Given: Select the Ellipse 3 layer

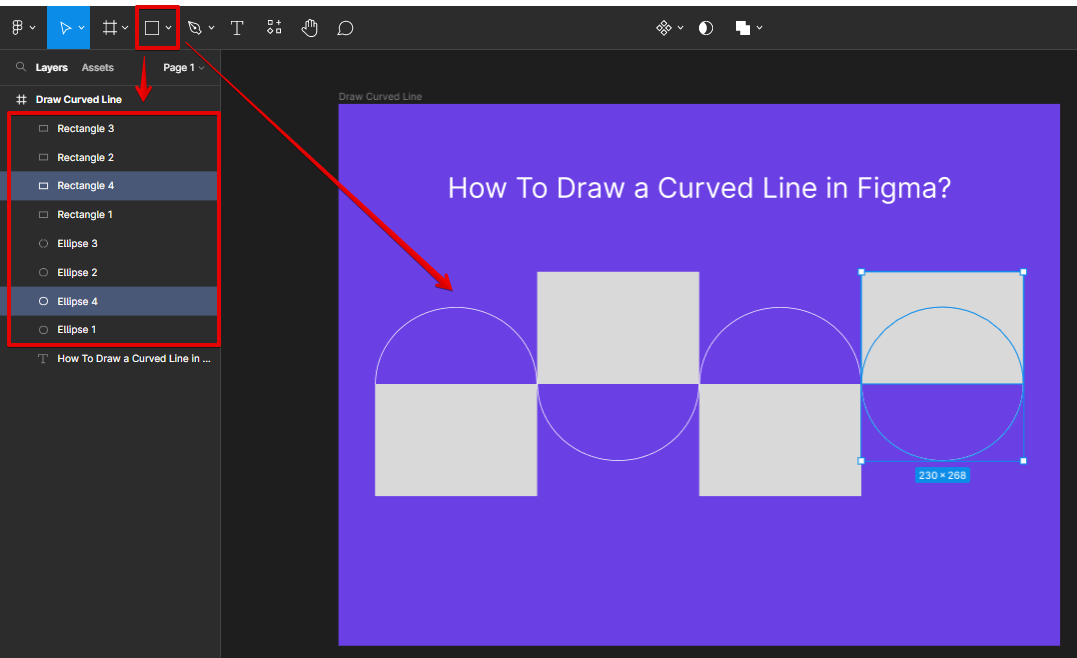Looking at the screenshot, I should [77, 244].
